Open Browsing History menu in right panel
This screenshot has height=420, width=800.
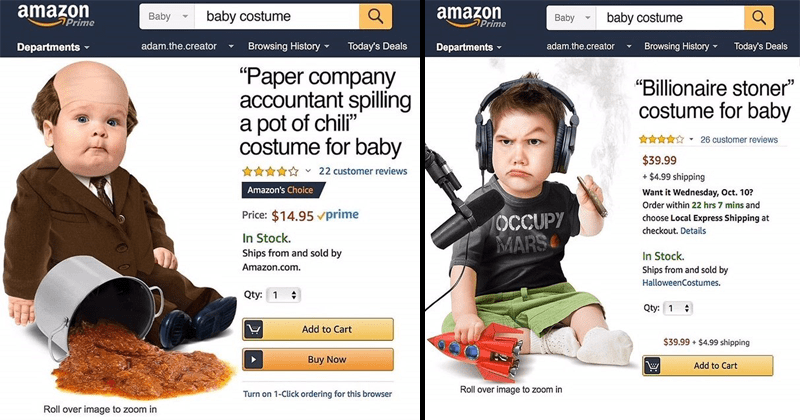coord(681,46)
